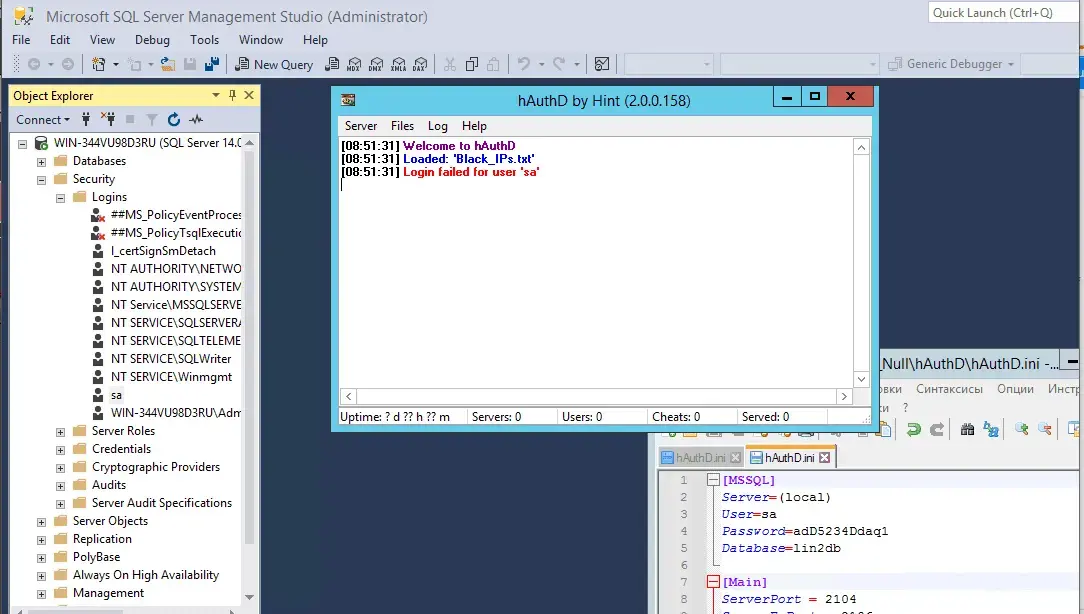The image size is (1084, 614).
Task: Open the Object Explorer window position dropdown
Action: point(216,95)
